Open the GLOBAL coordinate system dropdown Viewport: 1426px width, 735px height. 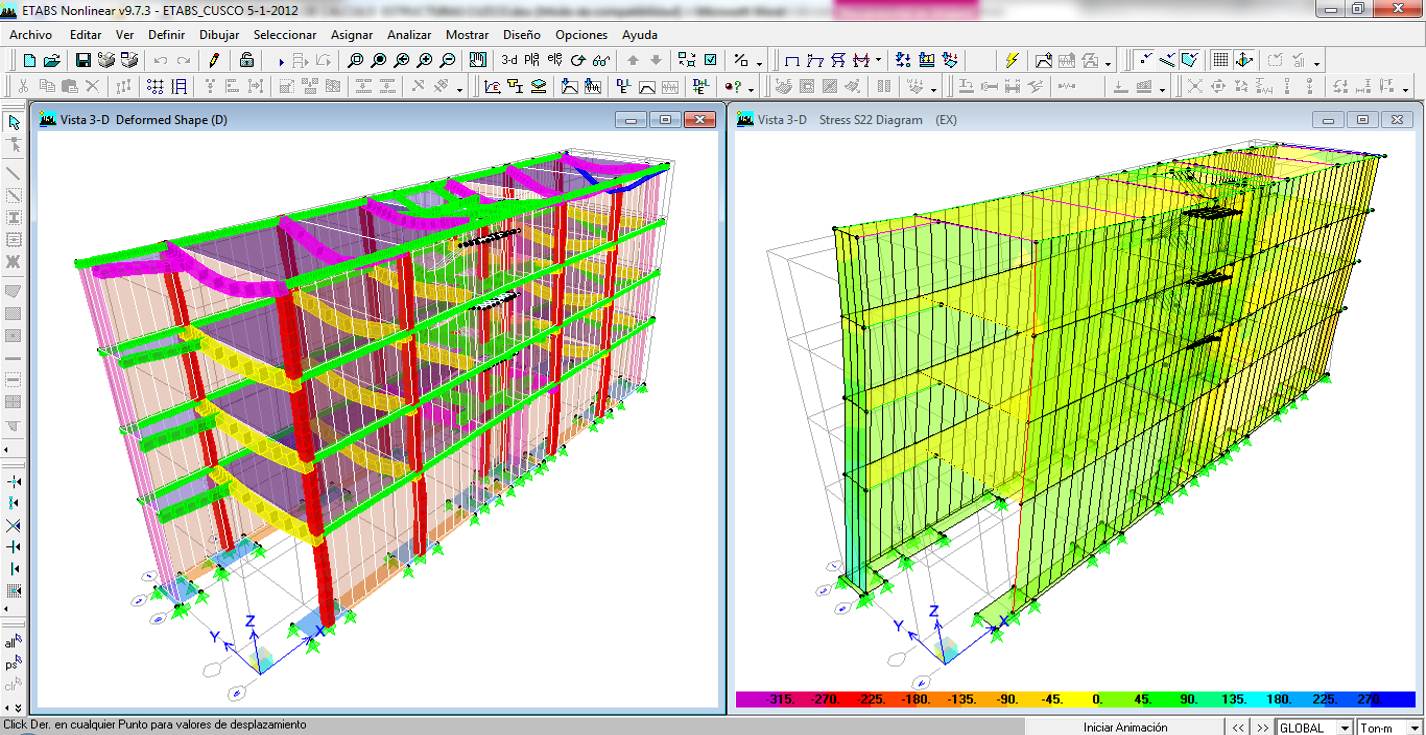[1343, 727]
